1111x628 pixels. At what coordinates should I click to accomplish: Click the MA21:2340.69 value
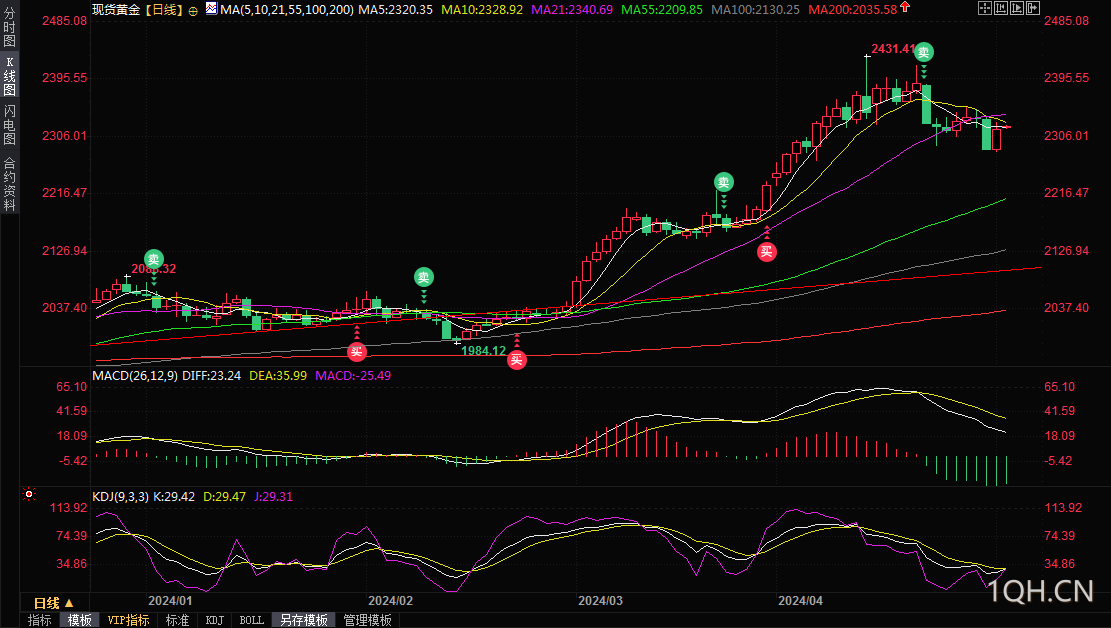(572, 9)
